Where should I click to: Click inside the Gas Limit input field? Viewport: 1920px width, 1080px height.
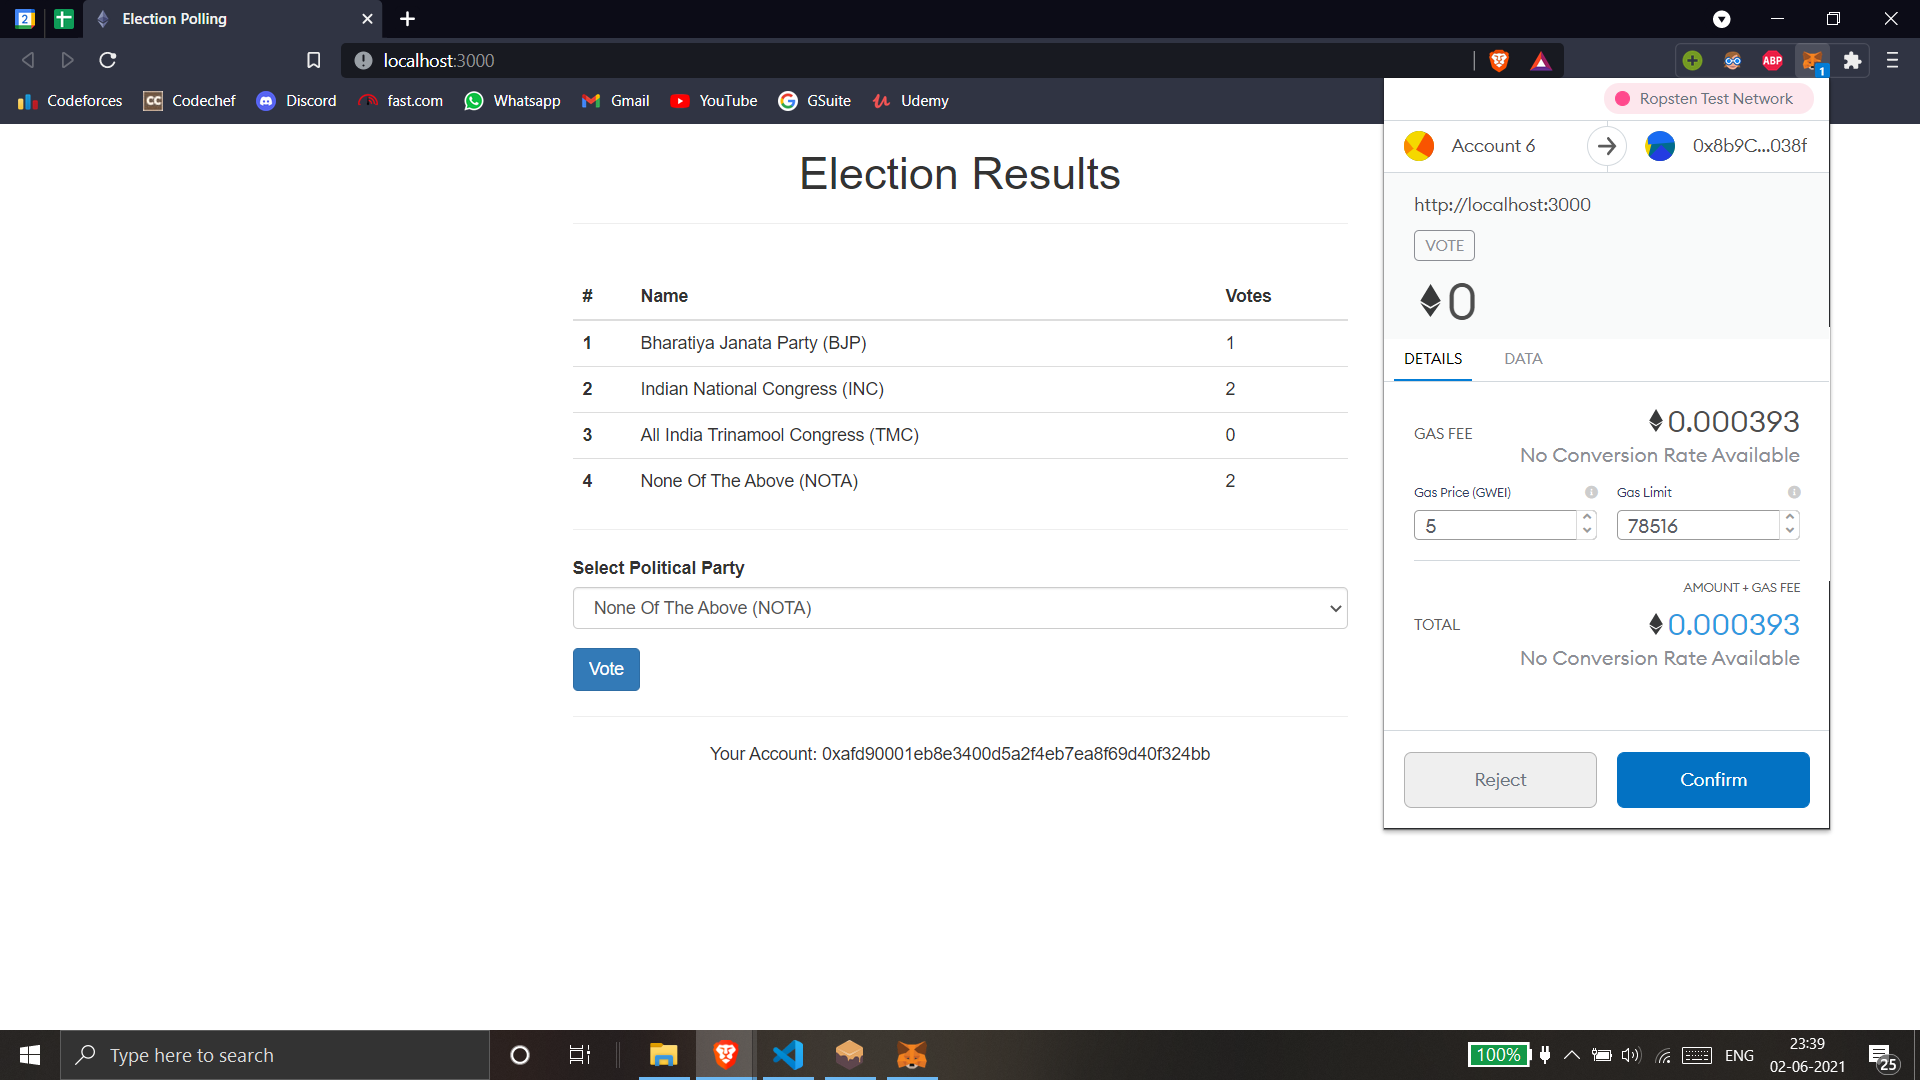tap(1699, 525)
